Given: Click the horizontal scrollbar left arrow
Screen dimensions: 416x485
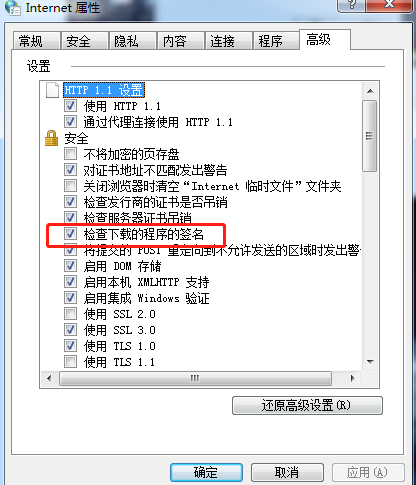Looking at the screenshot, I should click(49, 378).
